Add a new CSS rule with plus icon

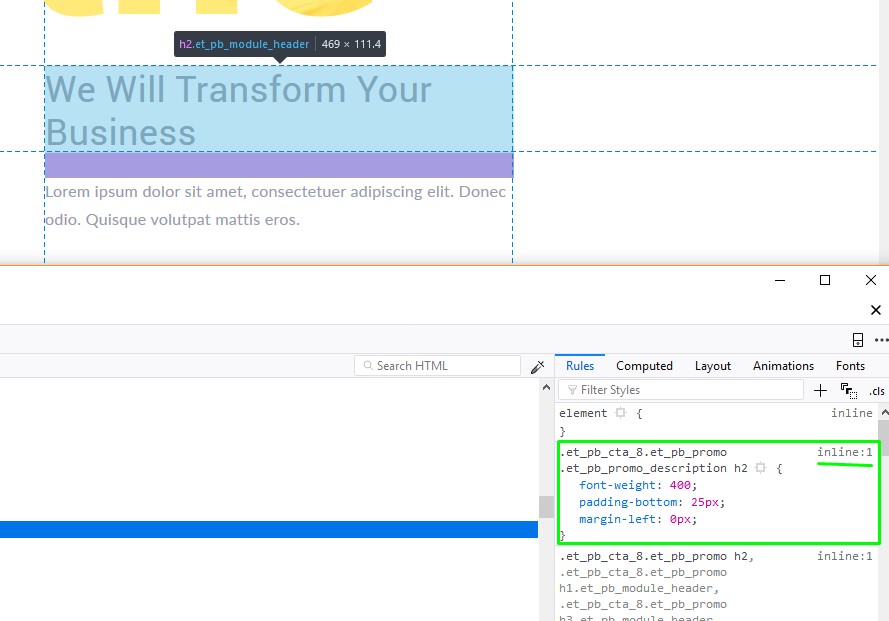point(820,391)
